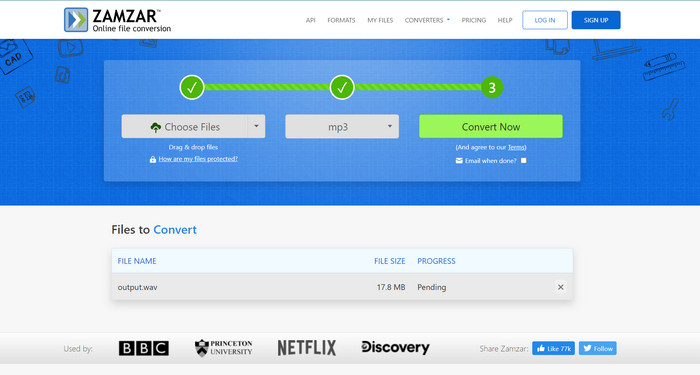Go to My Files
The height and width of the screenshot is (375, 700).
380,20
